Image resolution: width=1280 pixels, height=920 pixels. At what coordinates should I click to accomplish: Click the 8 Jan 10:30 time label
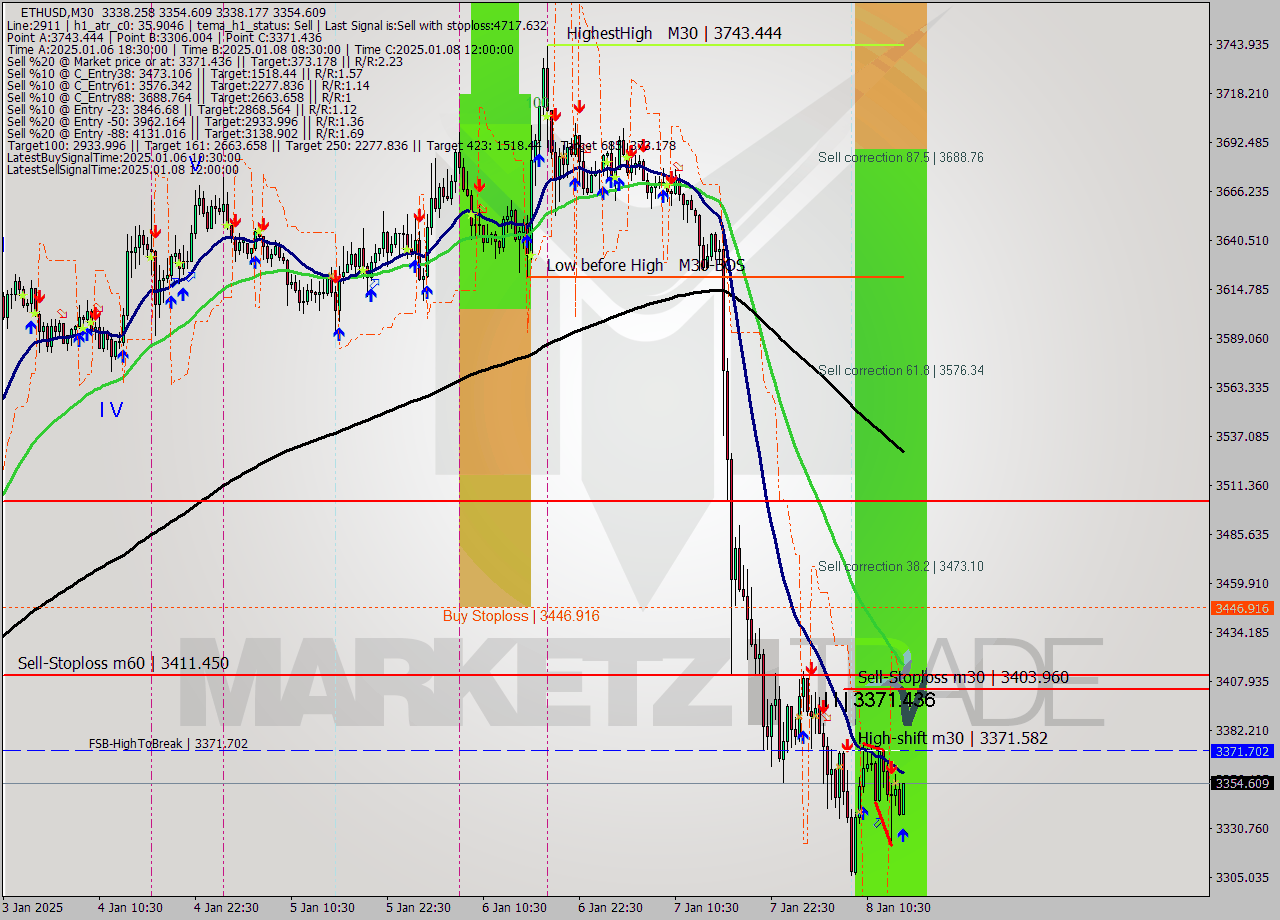click(899, 907)
